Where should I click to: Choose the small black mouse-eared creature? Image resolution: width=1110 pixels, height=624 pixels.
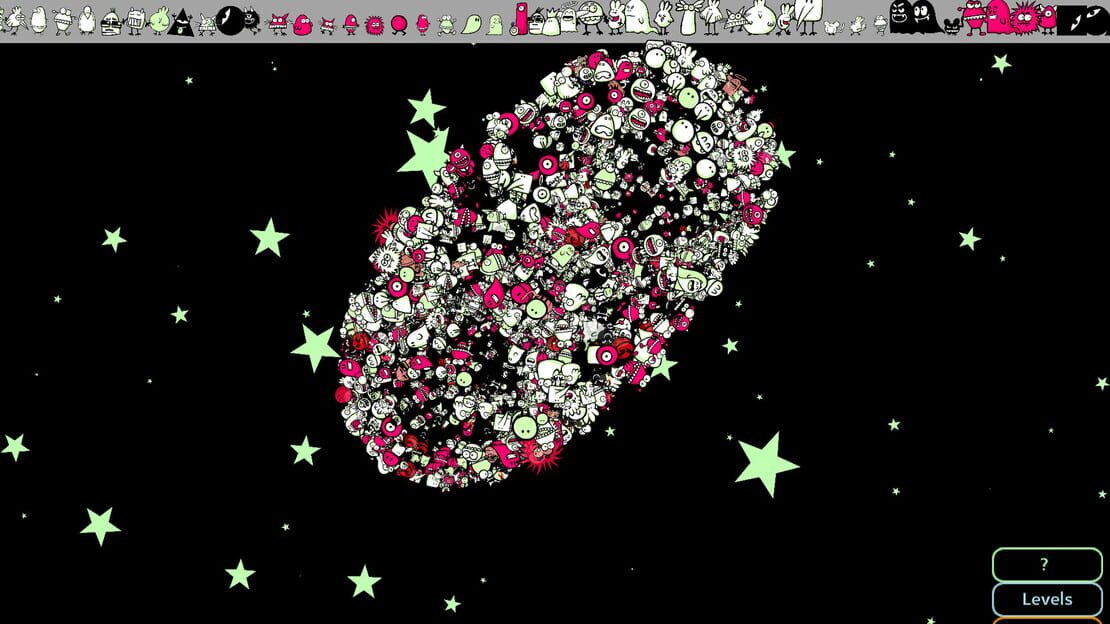point(952,26)
